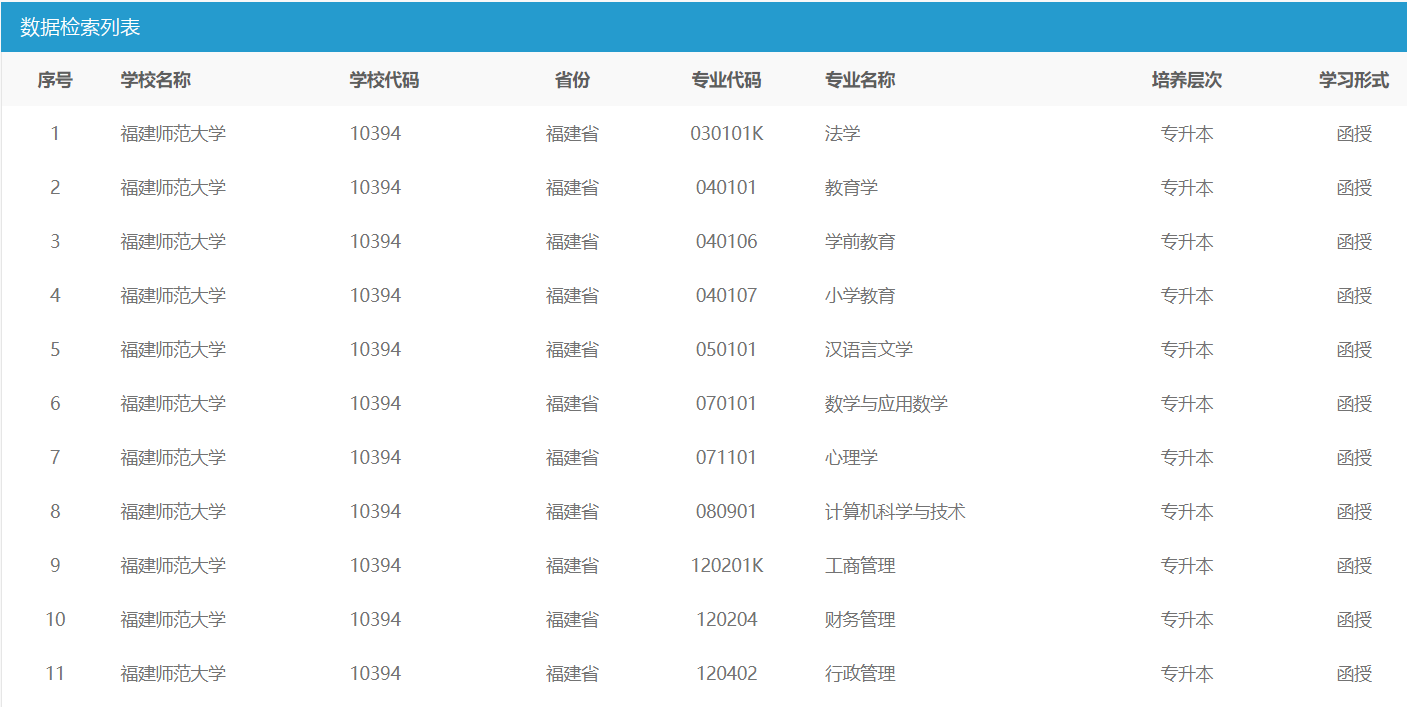Click school code 10394 in 教育学 row
Screen dimensions: 1407x707
tap(375, 188)
